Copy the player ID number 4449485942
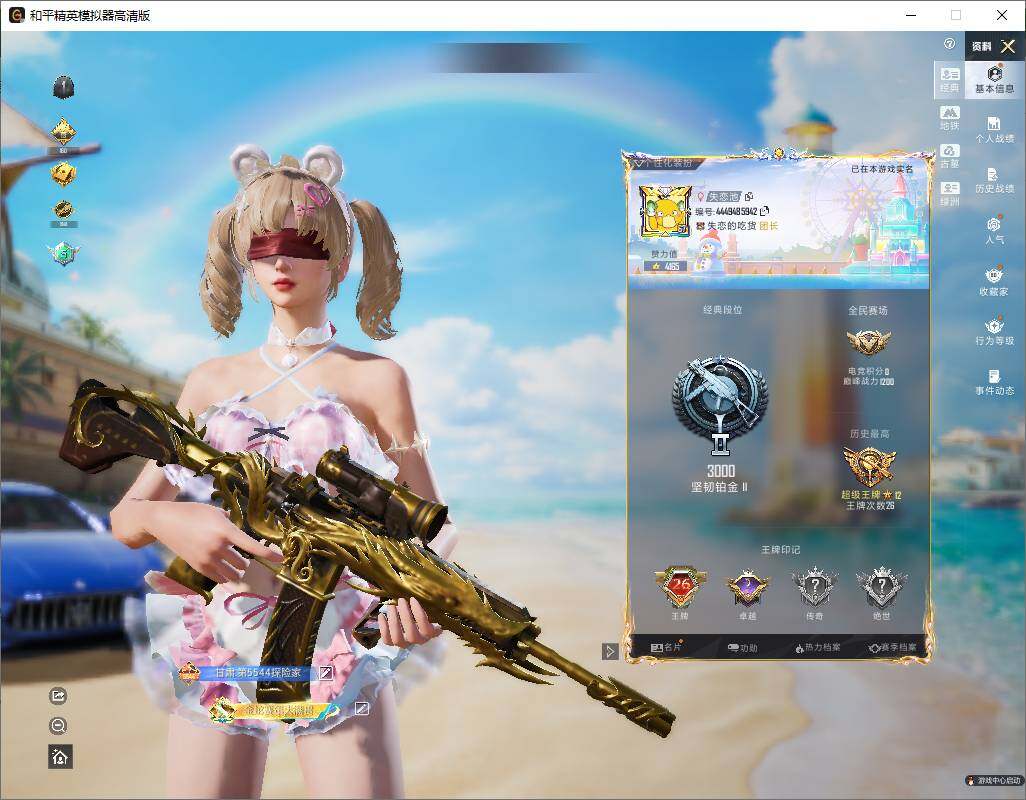1026x800 pixels. point(764,211)
